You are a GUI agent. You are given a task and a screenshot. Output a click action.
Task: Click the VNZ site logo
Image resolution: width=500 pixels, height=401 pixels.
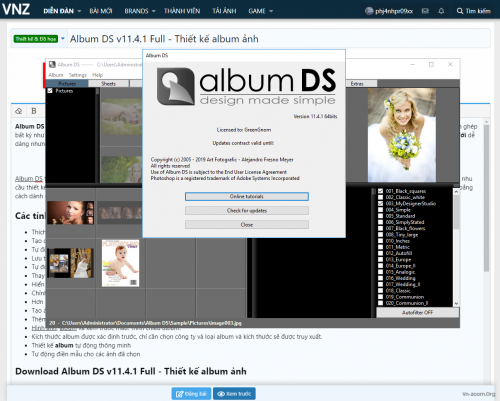coord(16,9)
